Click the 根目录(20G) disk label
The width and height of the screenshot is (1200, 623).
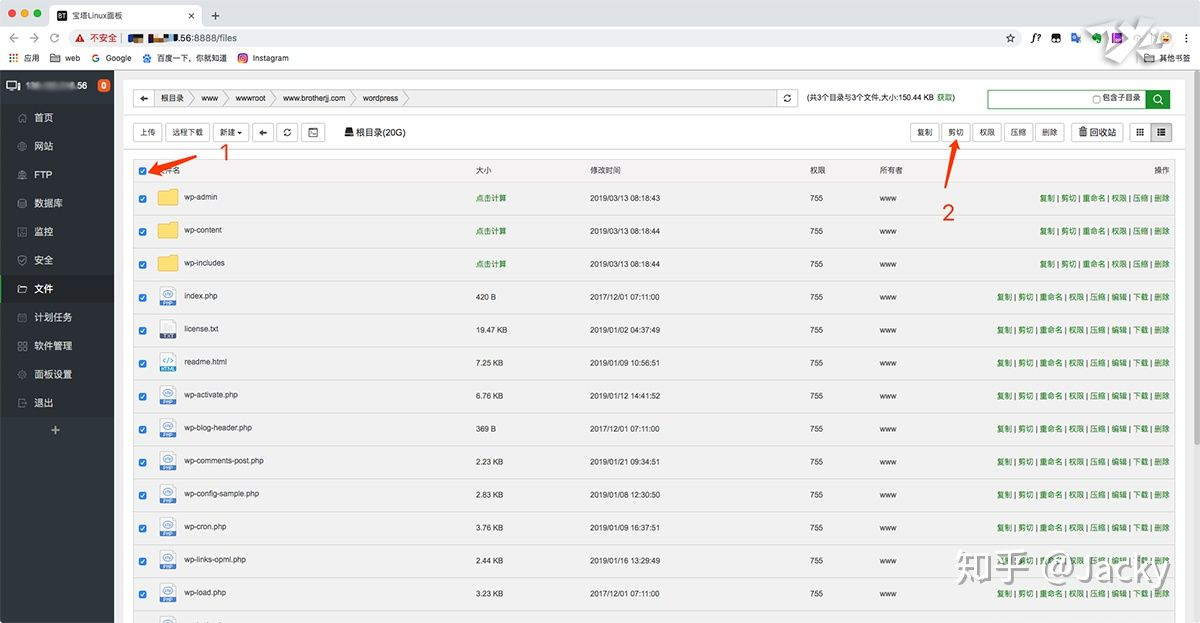coord(374,132)
